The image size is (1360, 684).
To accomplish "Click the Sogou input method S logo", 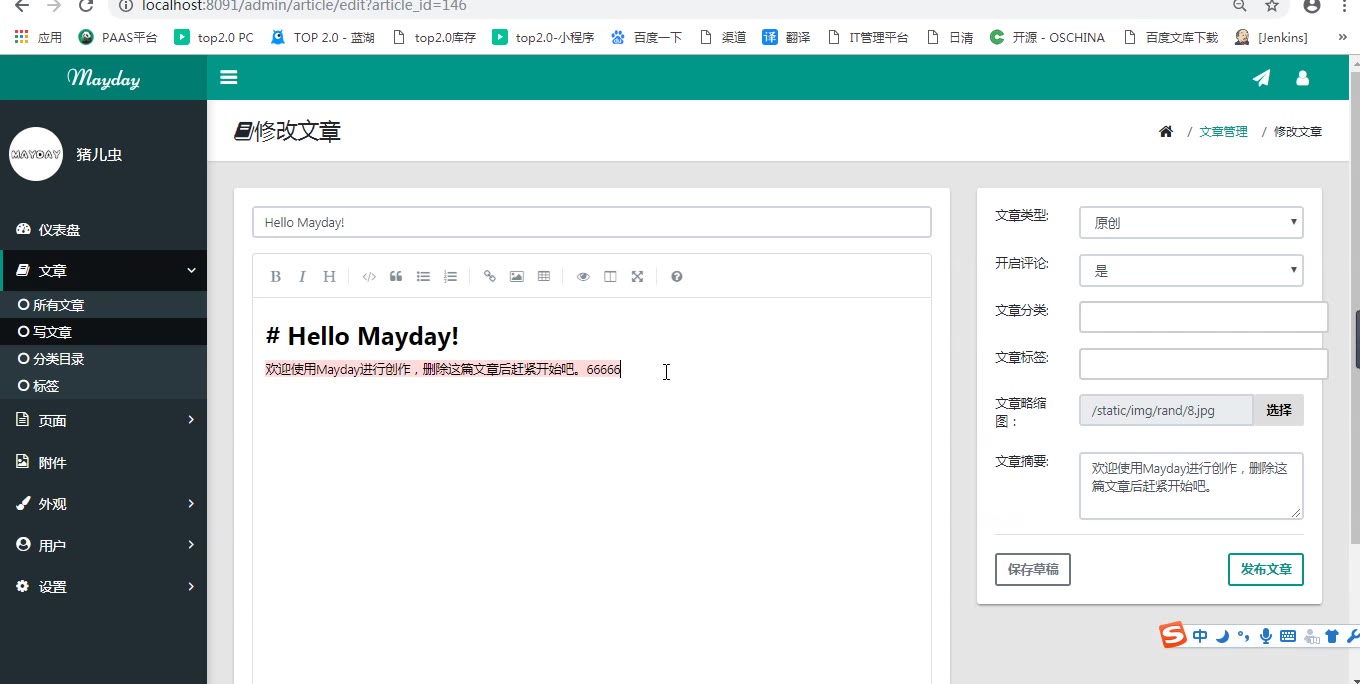I will 1173,635.
